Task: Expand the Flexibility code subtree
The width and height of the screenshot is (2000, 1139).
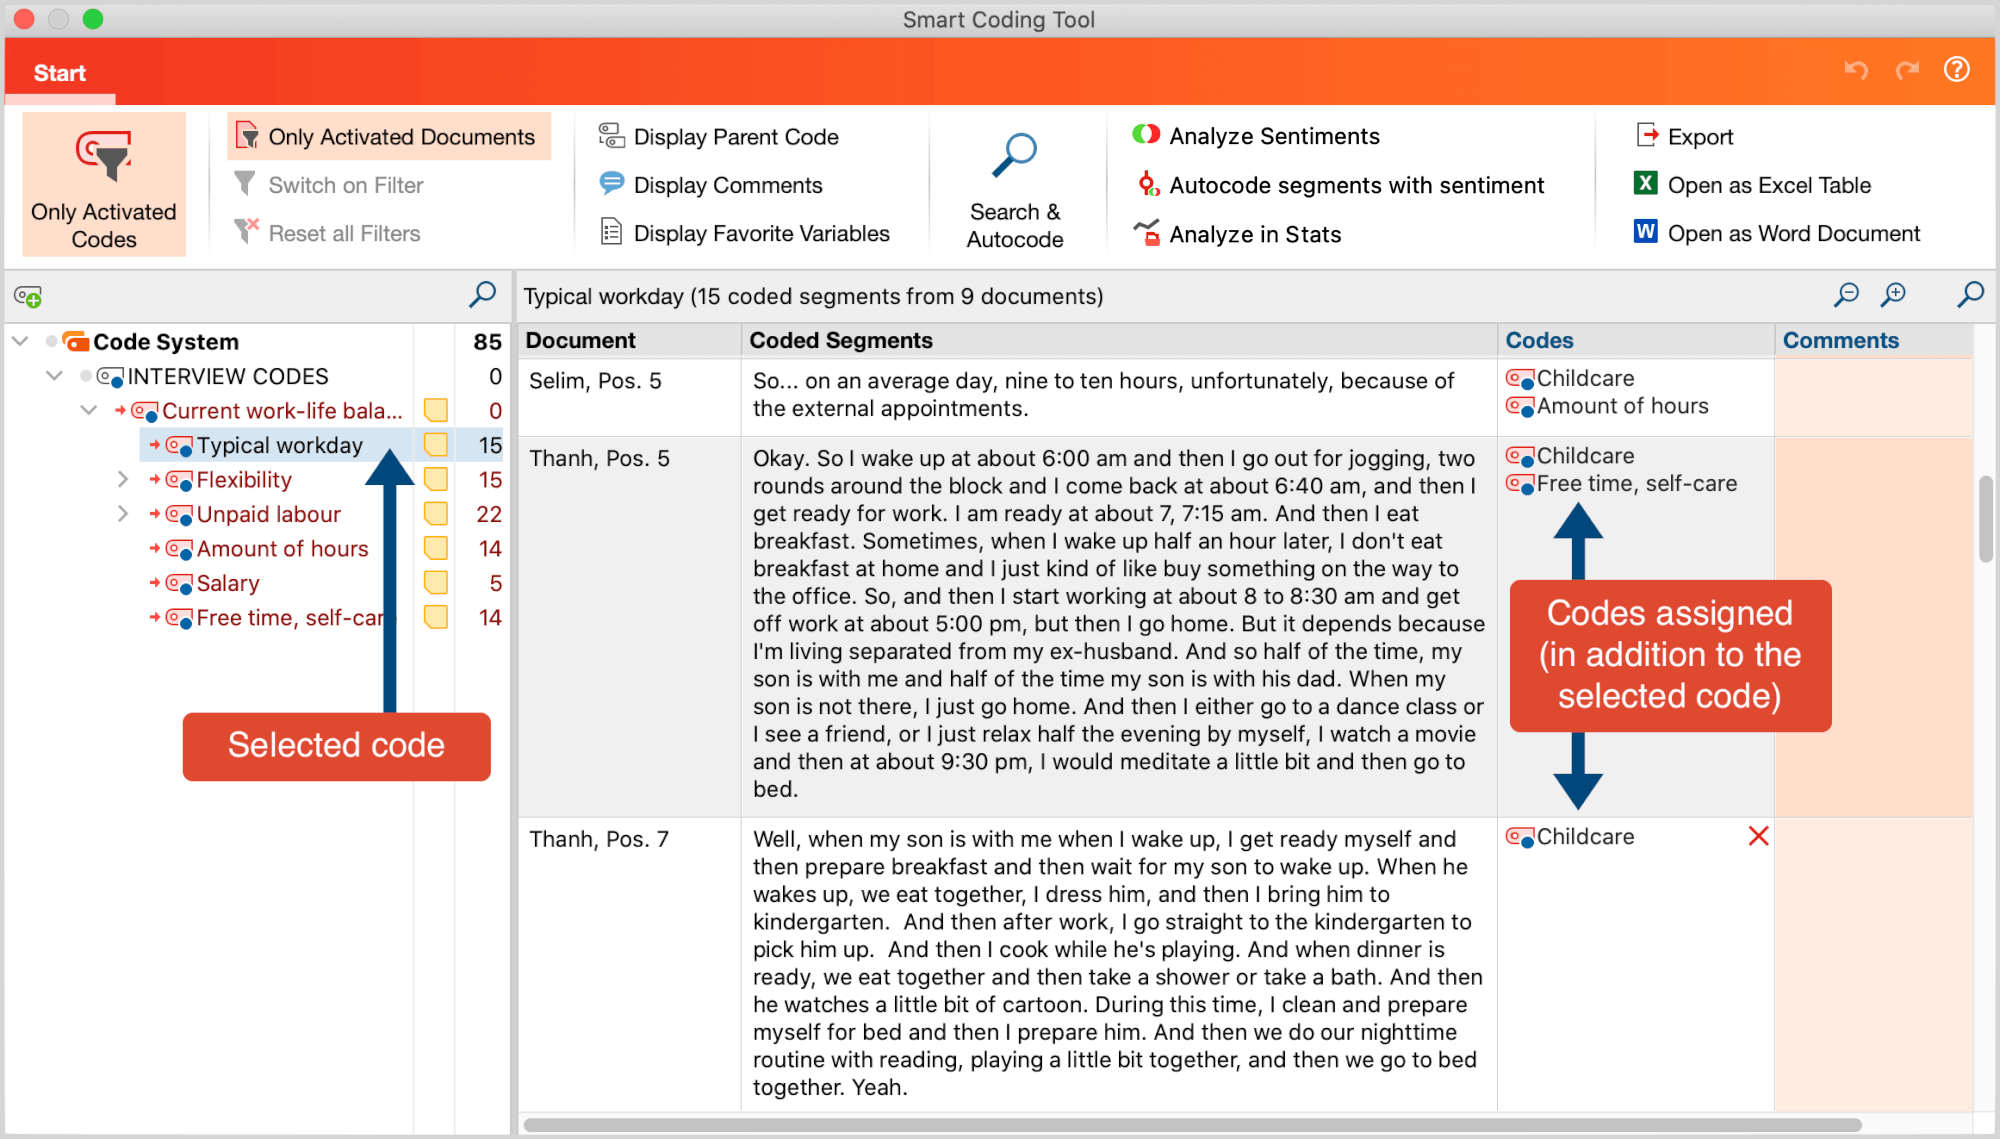Action: click(122, 480)
